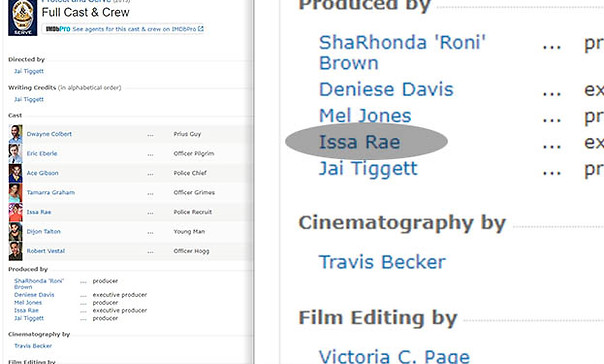Open Jai Tiggett in small Produced by list

pyautogui.click(x=29, y=318)
